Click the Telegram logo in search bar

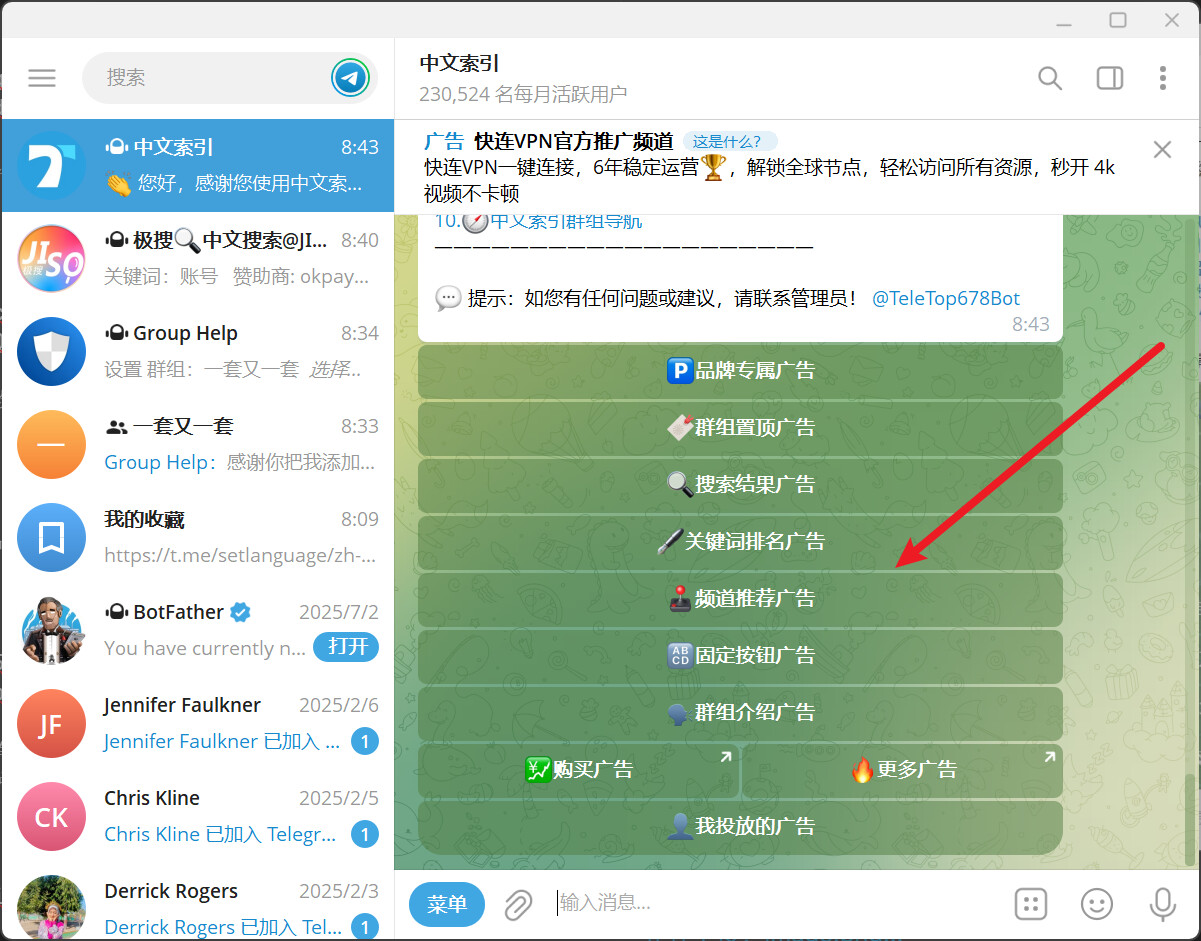point(350,78)
